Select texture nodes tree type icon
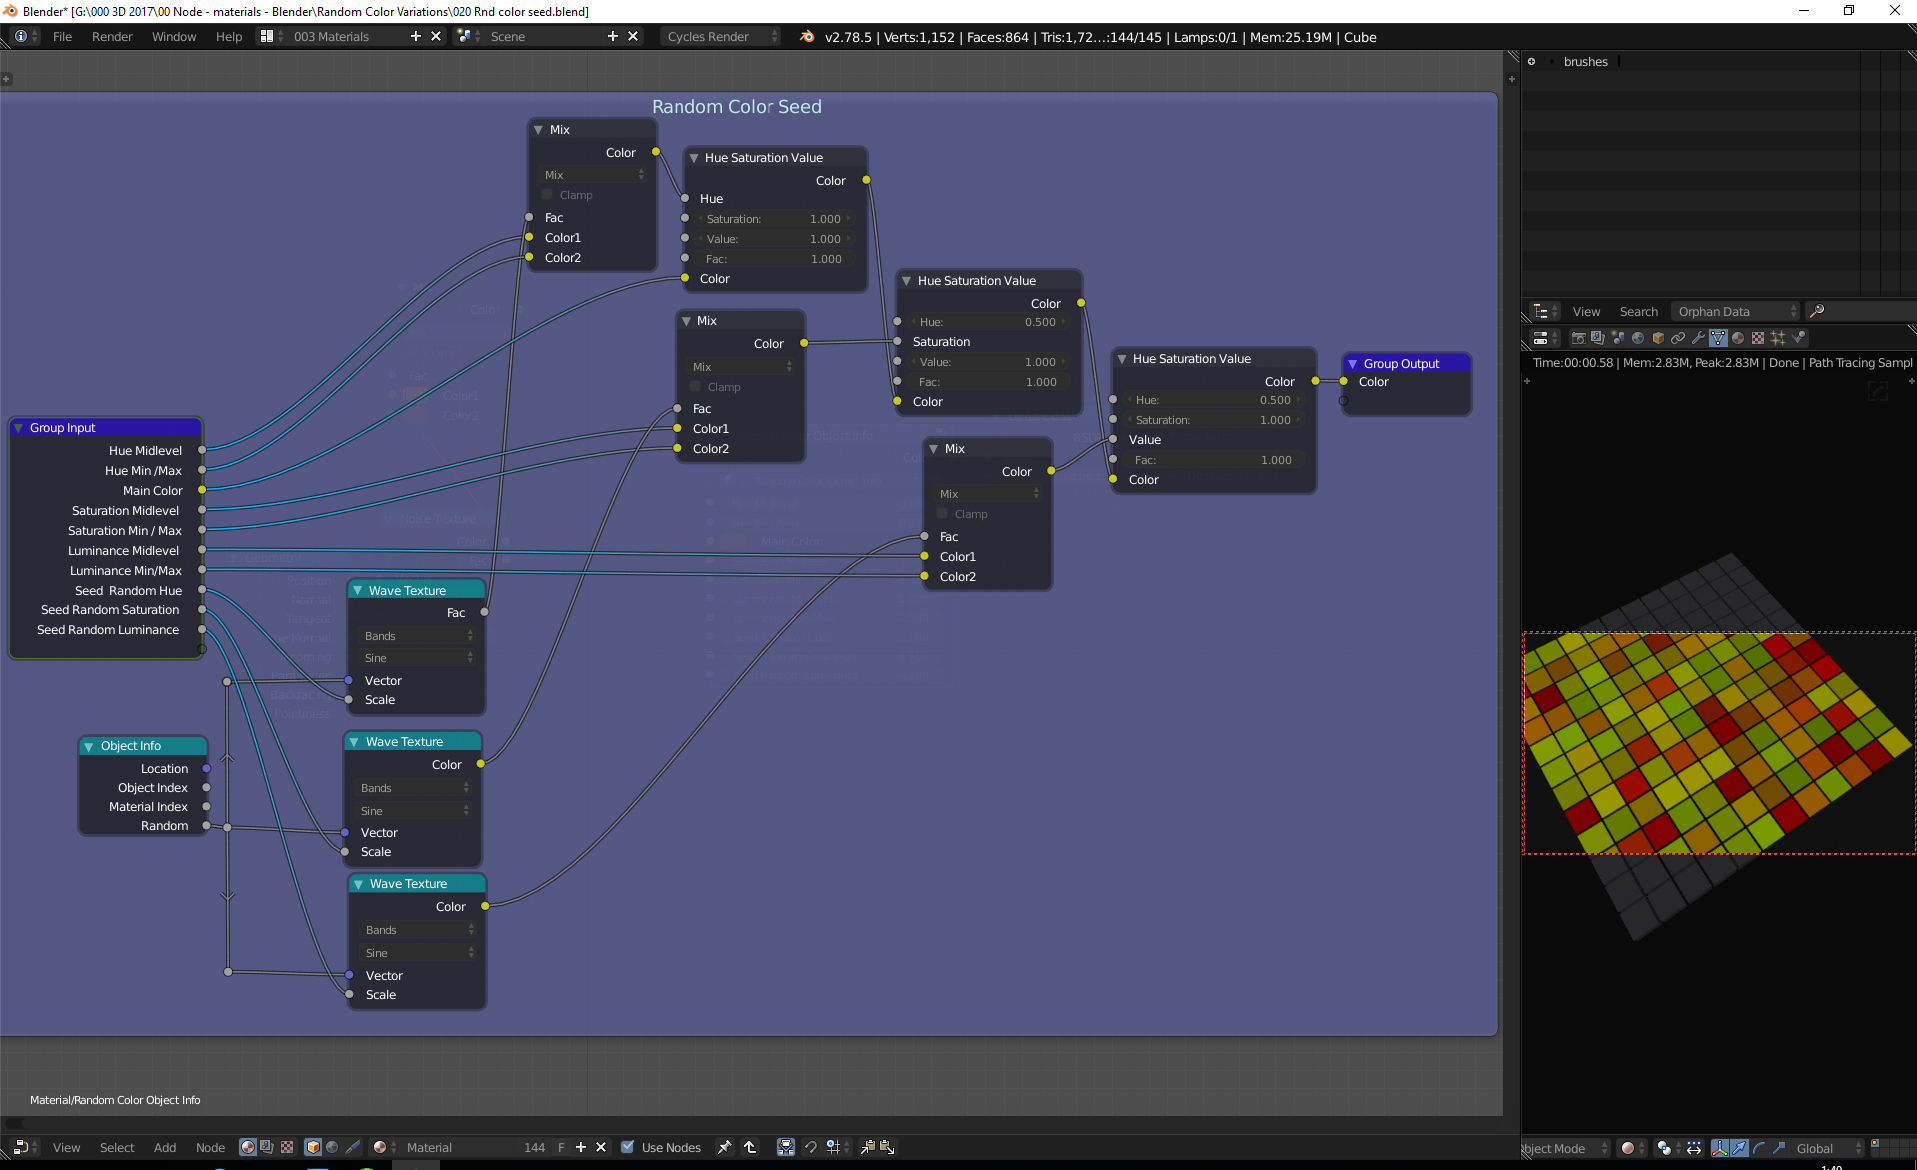The height and width of the screenshot is (1170, 1917). (287, 1147)
